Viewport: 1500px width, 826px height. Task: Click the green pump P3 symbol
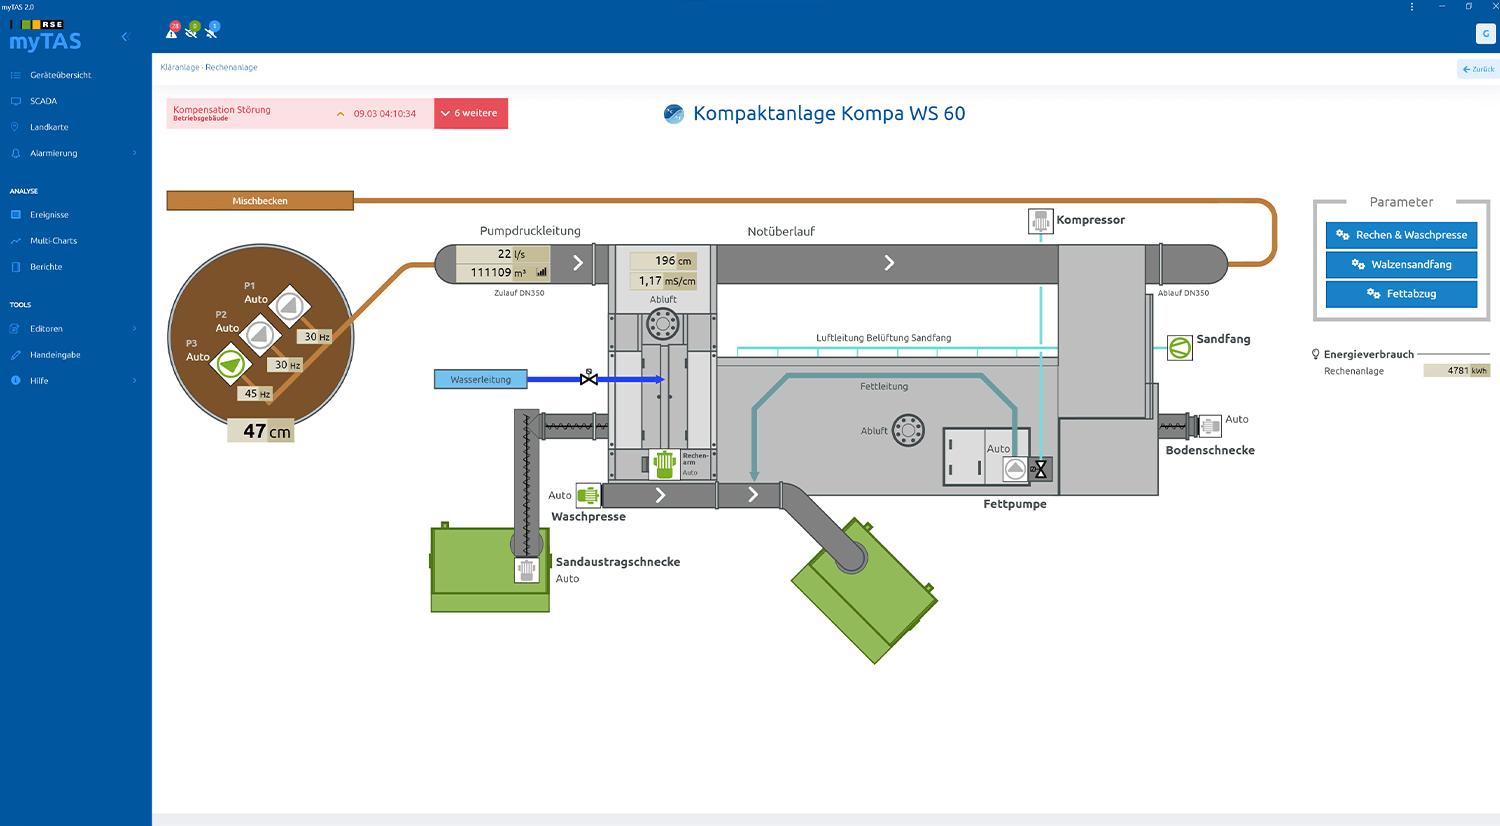(x=231, y=364)
